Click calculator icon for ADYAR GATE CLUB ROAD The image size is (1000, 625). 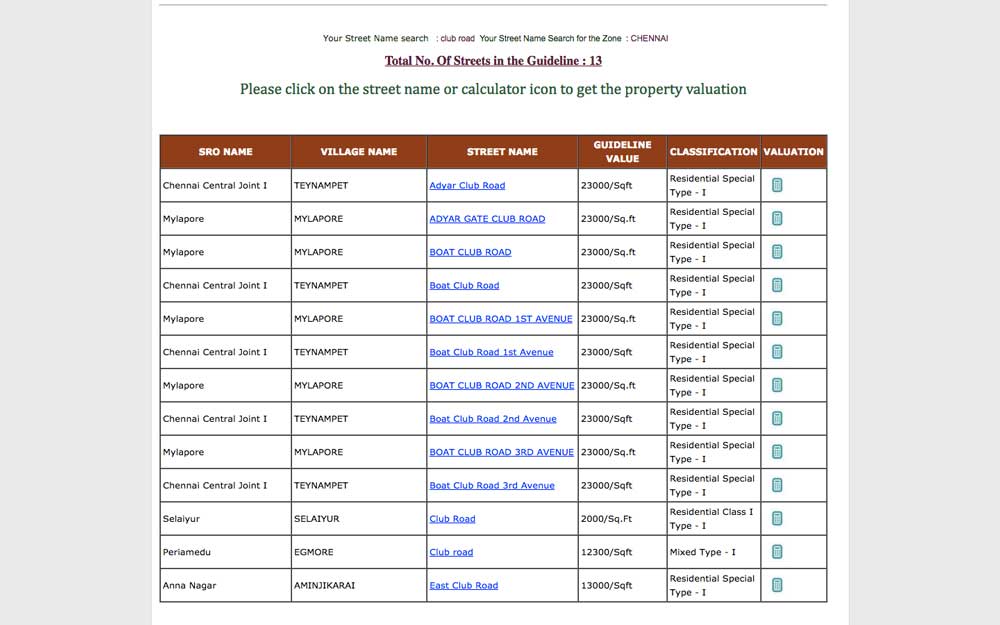coord(776,218)
